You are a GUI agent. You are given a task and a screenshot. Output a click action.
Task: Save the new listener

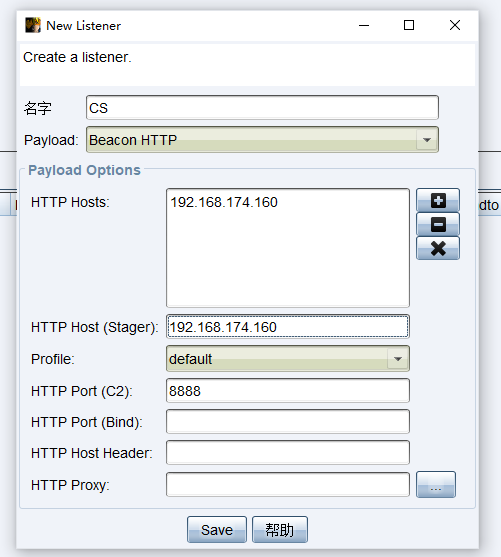click(217, 530)
